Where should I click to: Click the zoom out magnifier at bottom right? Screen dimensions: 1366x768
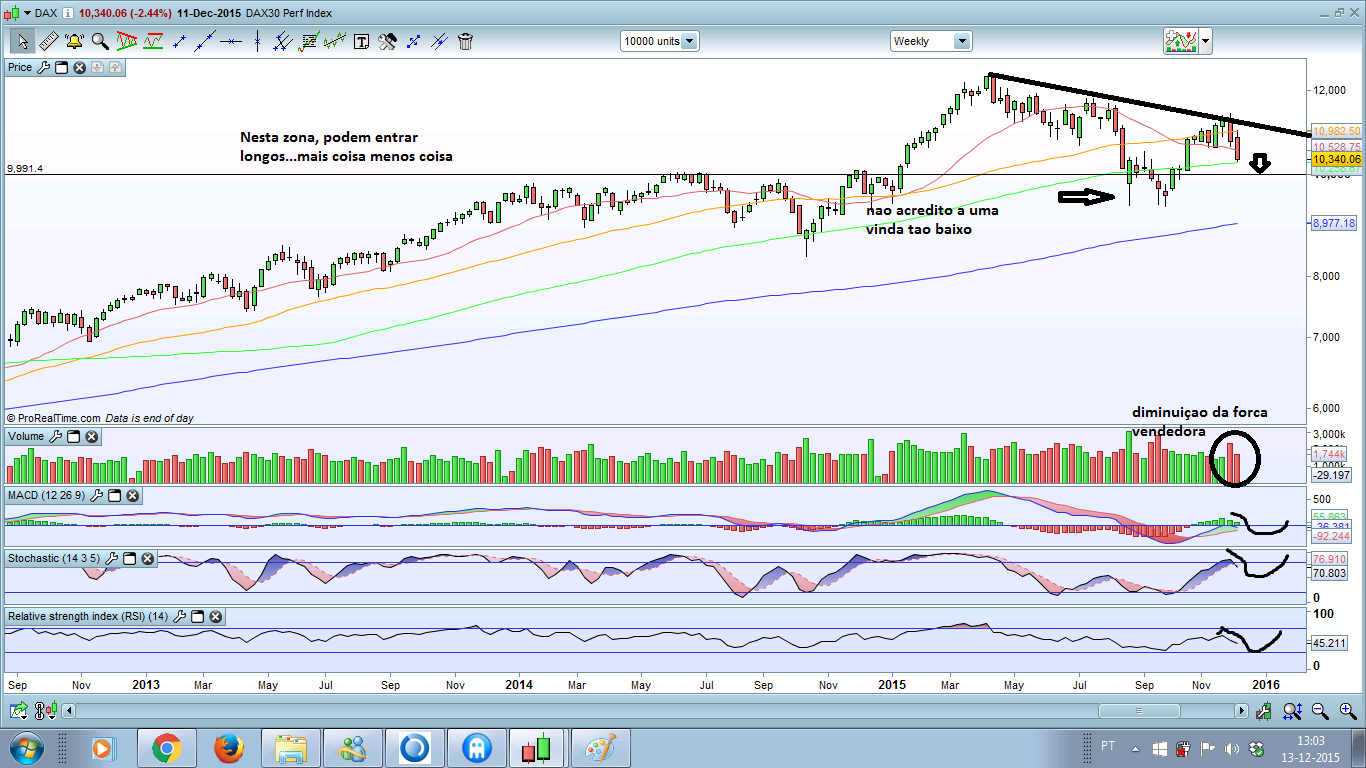tap(1320, 711)
